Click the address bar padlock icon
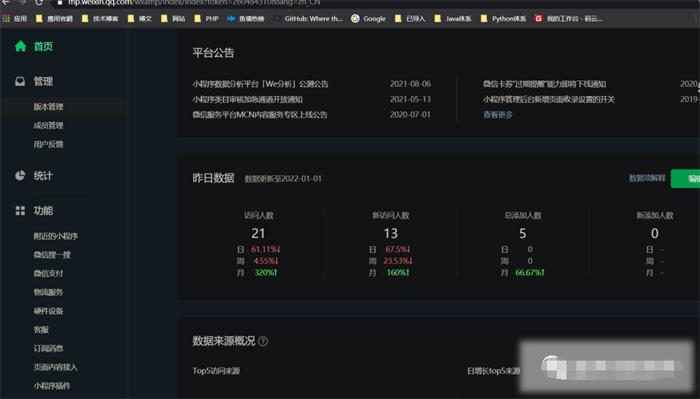Image resolution: width=700 pixels, height=399 pixels. click(60, 3)
